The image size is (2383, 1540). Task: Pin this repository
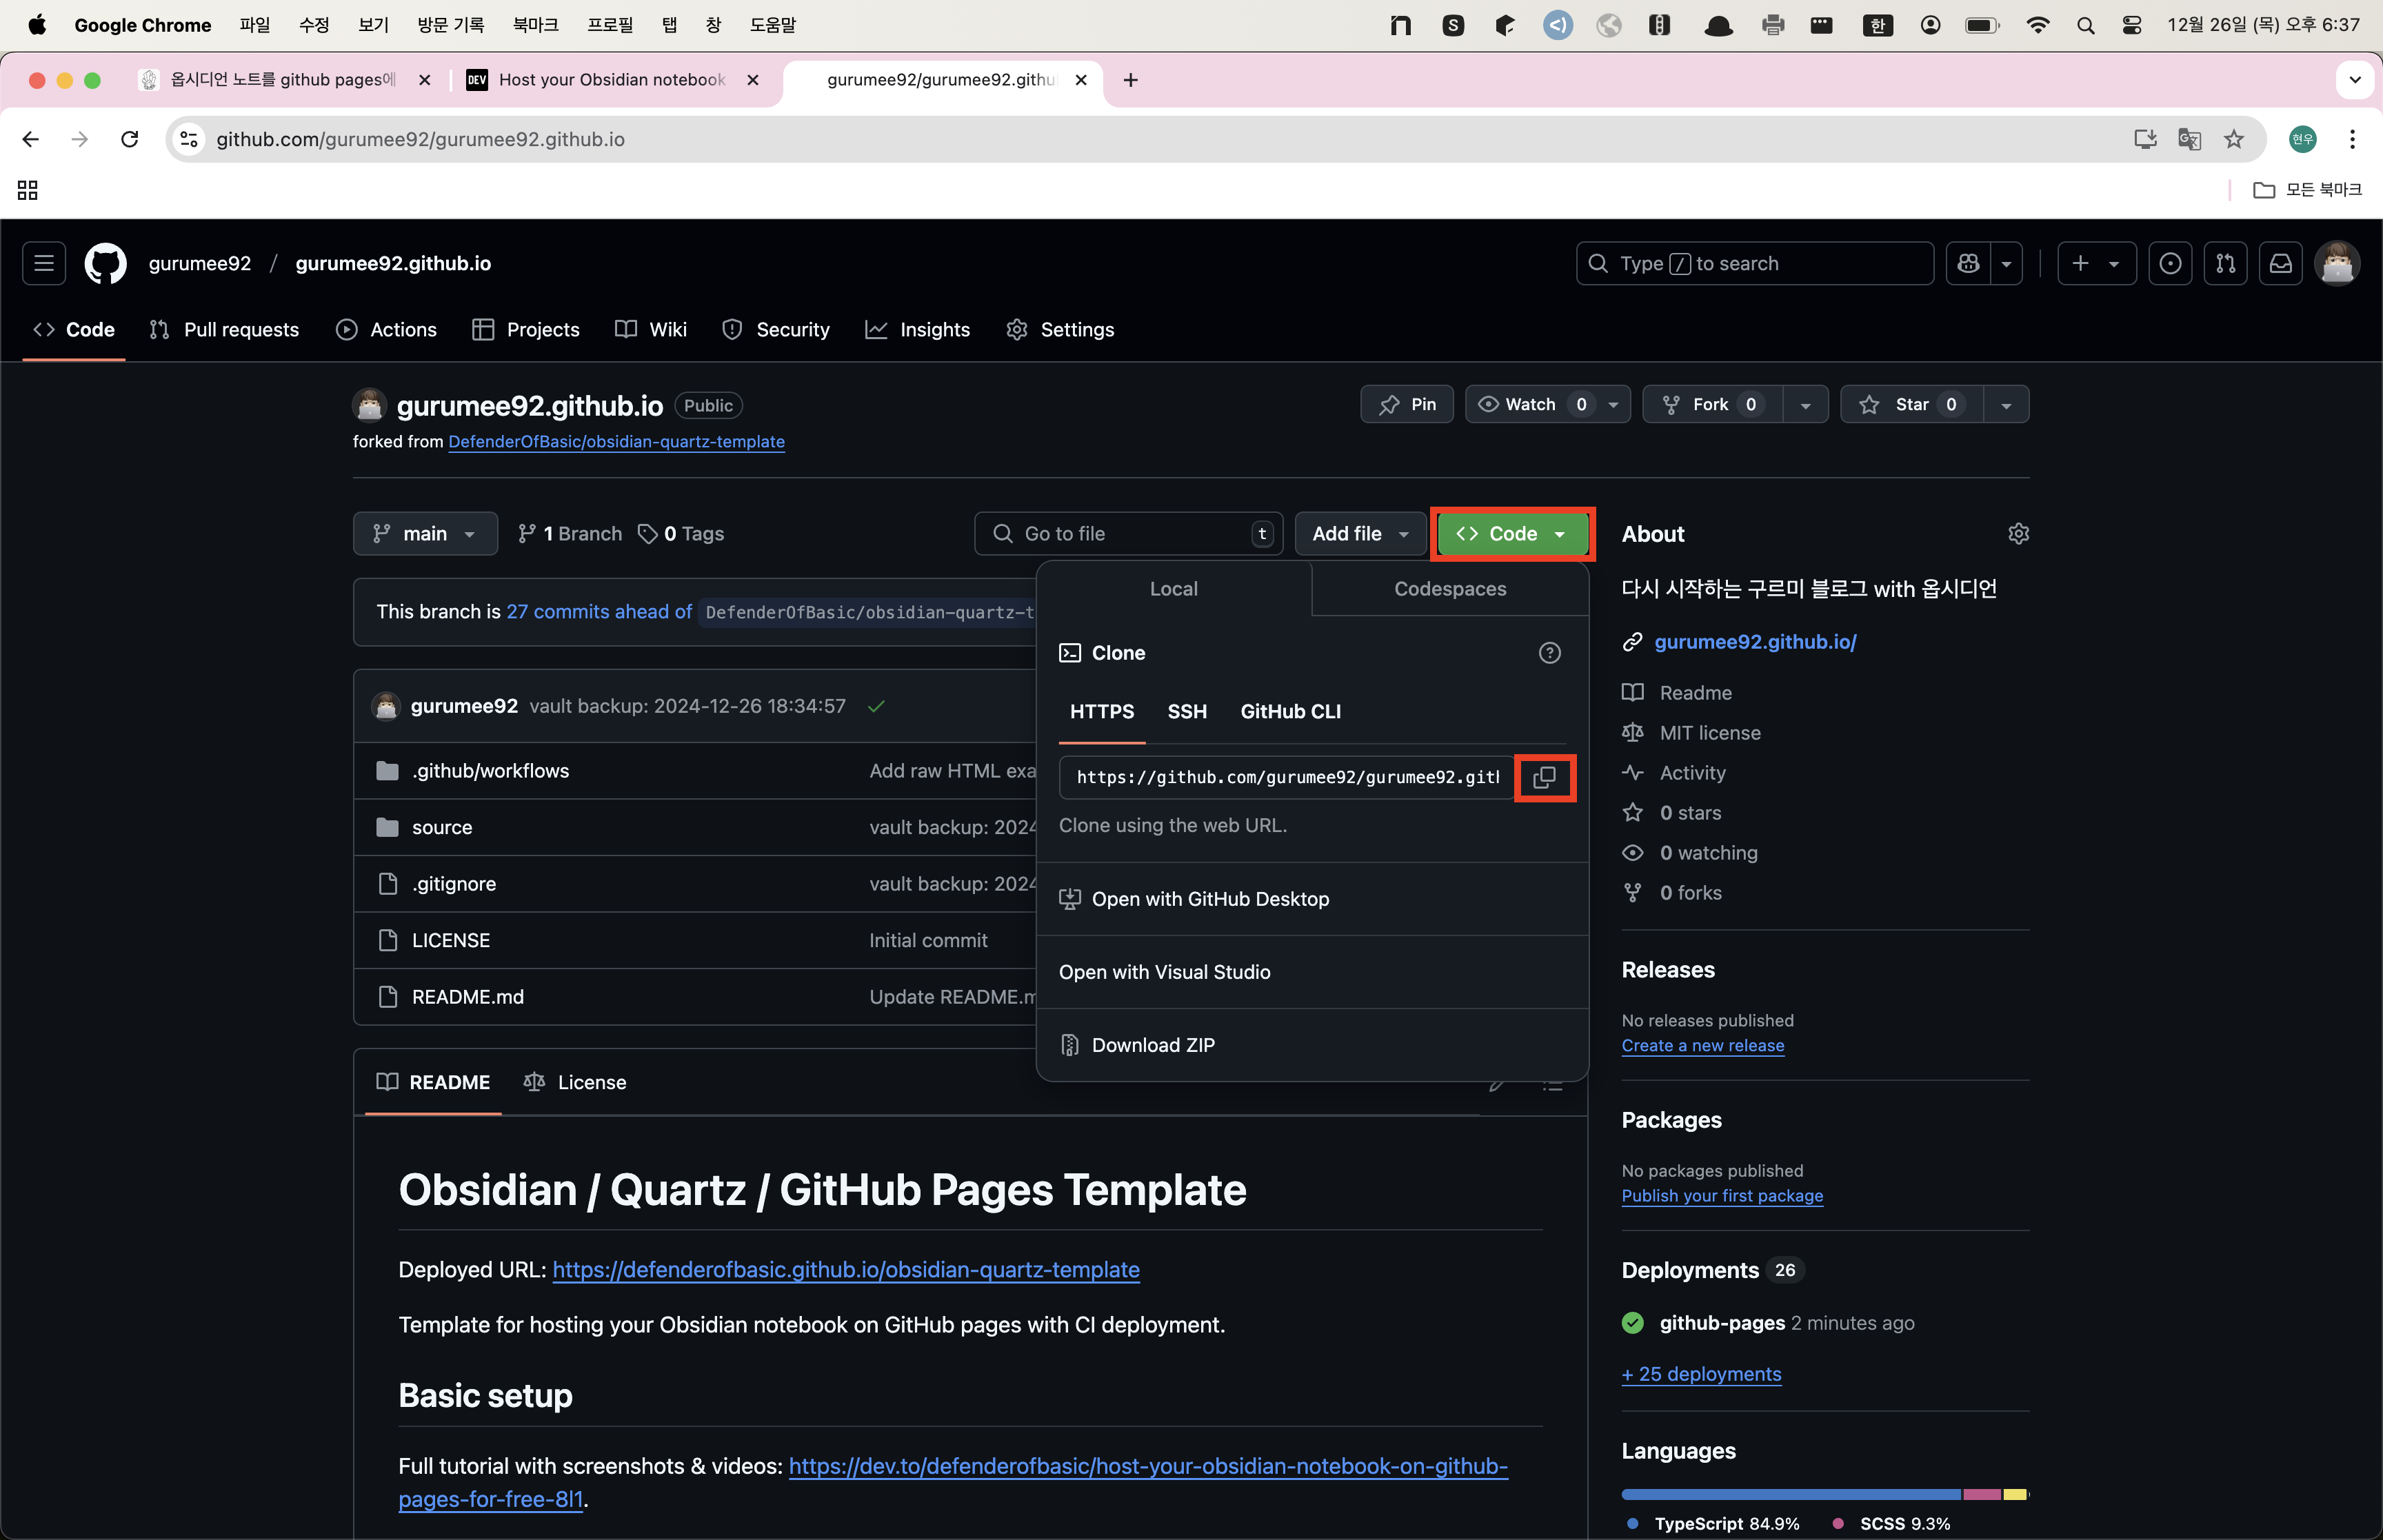(1406, 404)
